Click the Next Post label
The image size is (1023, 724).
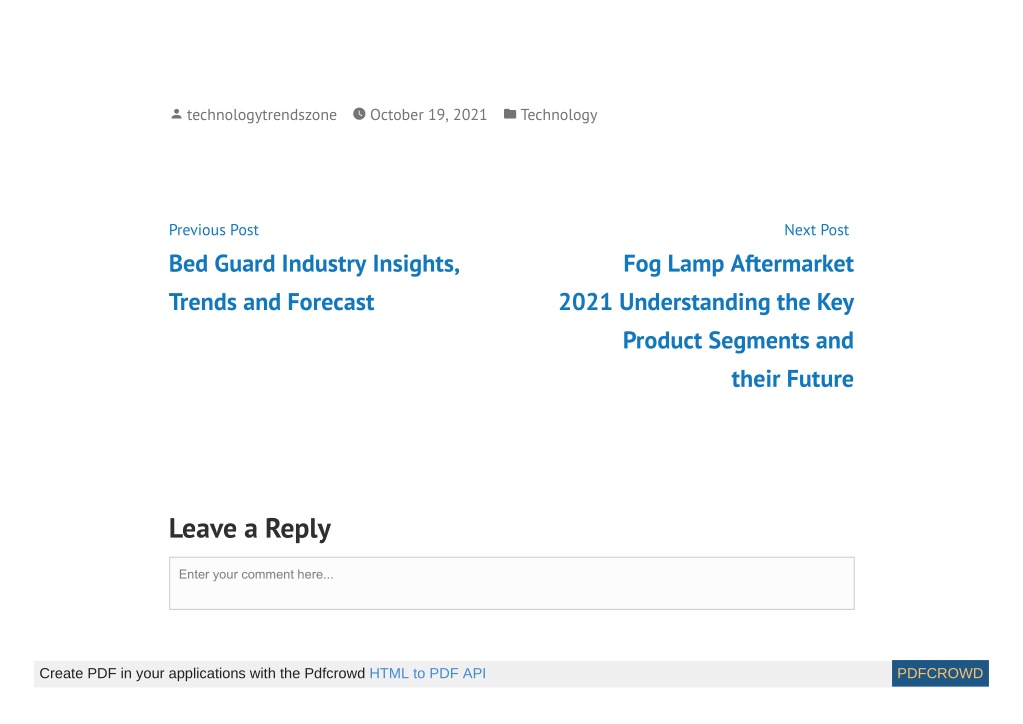[x=816, y=230]
